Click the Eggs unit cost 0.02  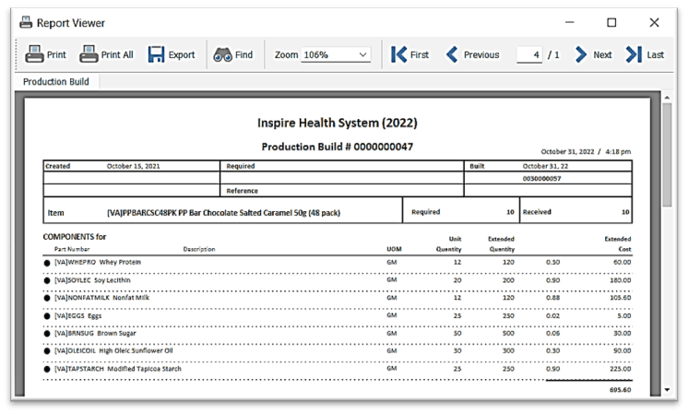(x=553, y=316)
